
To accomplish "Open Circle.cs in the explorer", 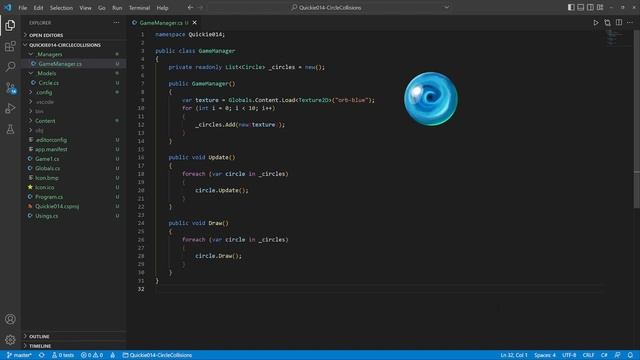I will pos(73,83).
